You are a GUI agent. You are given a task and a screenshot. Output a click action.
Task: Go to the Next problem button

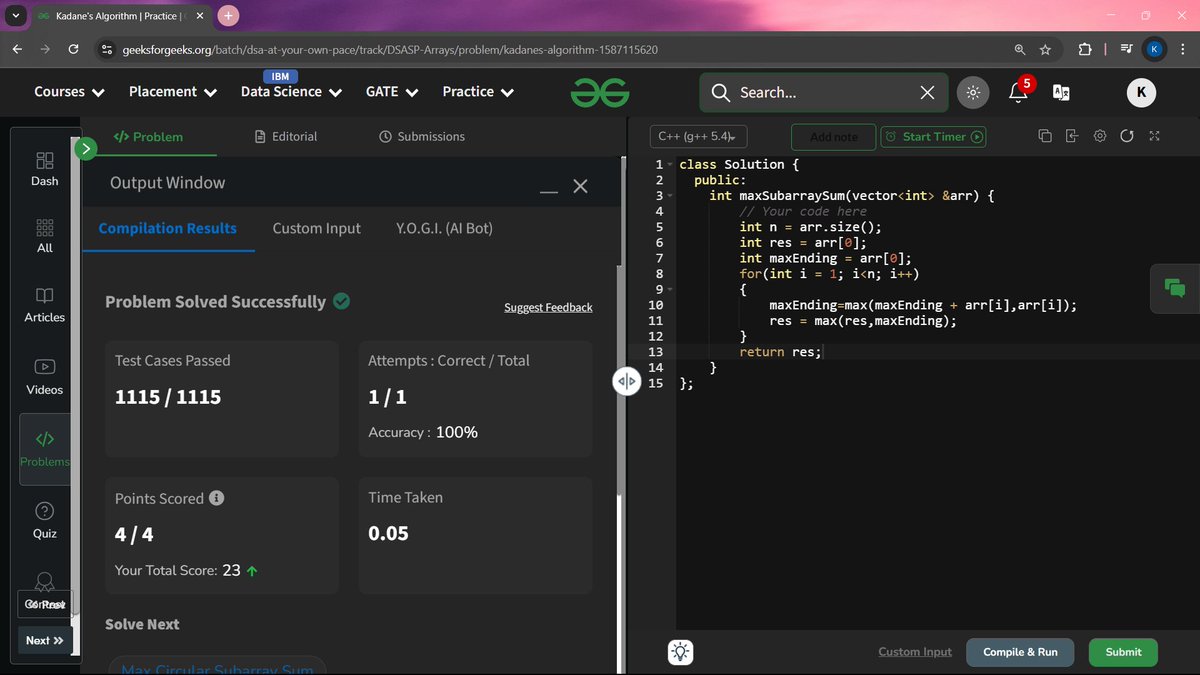[x=45, y=640]
